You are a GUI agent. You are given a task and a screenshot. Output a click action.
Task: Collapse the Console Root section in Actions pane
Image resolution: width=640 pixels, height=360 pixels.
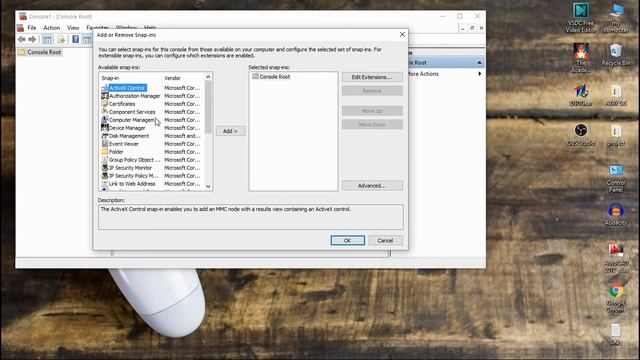point(480,62)
